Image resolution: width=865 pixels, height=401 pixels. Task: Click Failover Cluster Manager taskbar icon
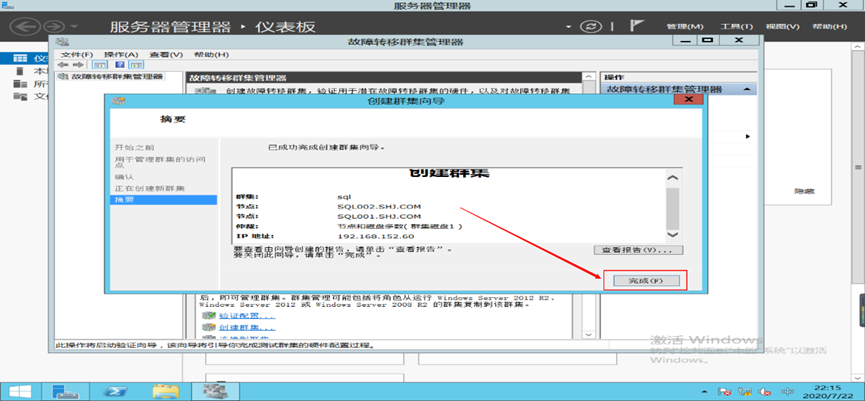pyautogui.click(x=214, y=391)
